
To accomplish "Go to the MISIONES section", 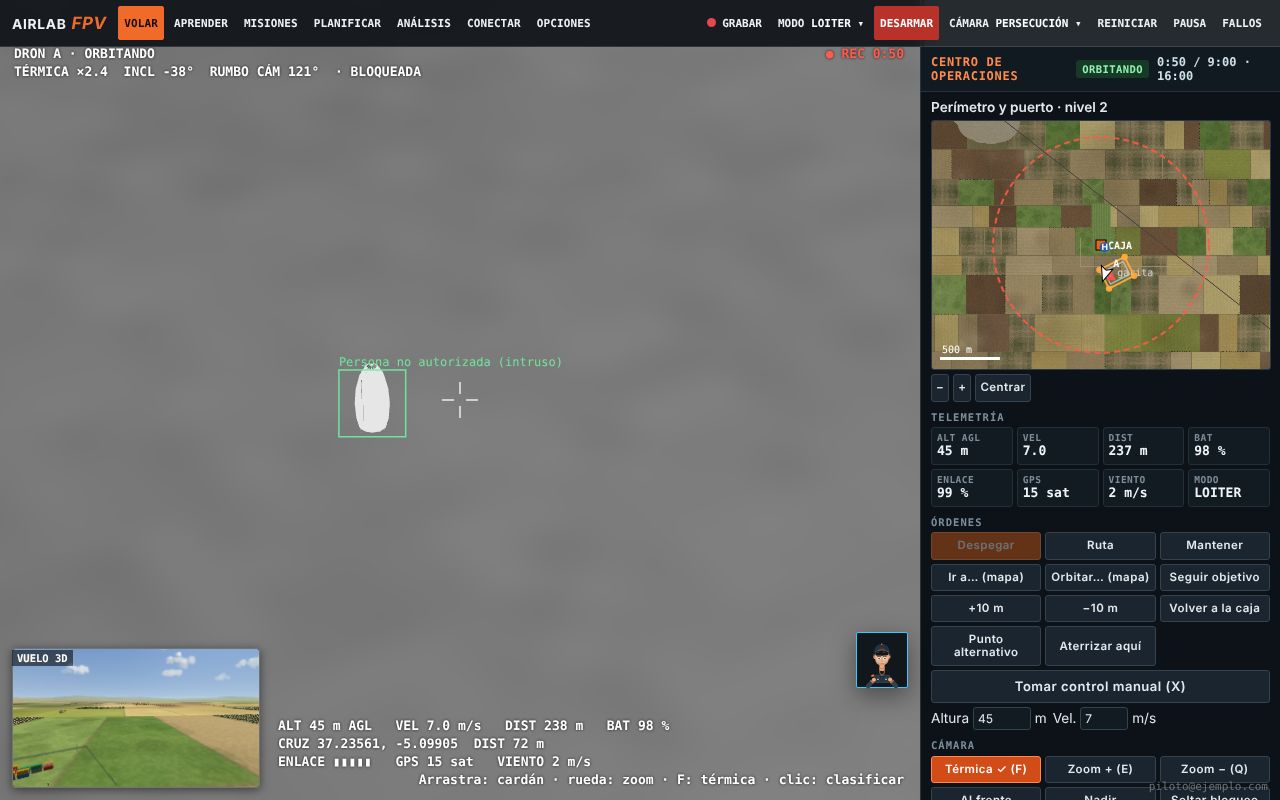I will click(x=271, y=23).
